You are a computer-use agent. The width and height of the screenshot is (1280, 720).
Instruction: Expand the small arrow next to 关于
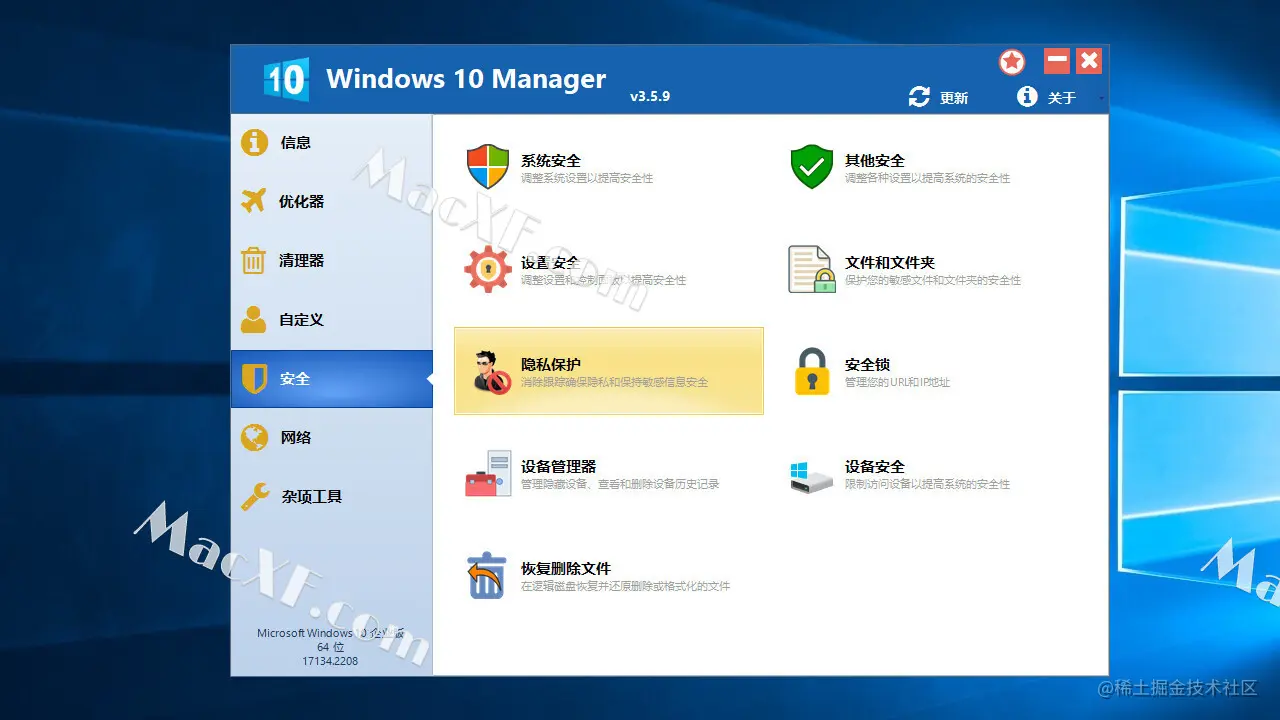click(x=1101, y=99)
